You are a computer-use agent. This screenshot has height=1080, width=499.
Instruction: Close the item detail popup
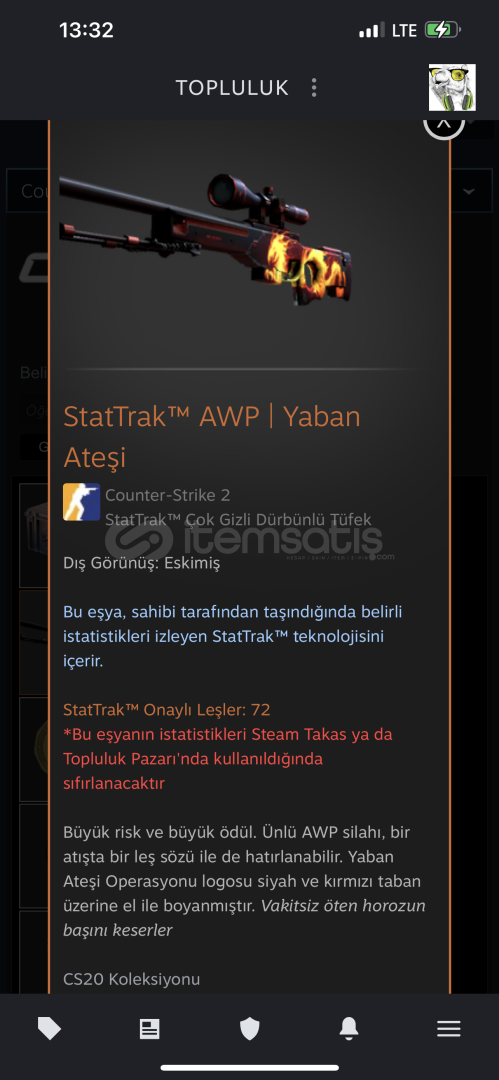(444, 124)
